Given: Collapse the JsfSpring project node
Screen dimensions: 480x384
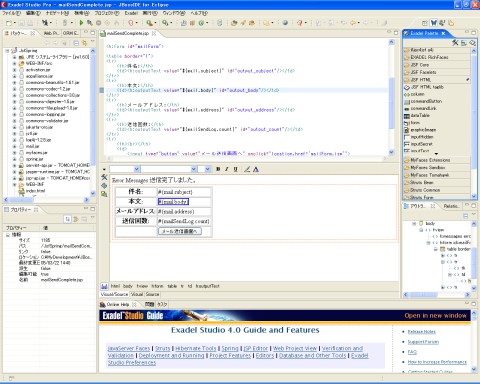Looking at the screenshot, I should click(x=7, y=51).
